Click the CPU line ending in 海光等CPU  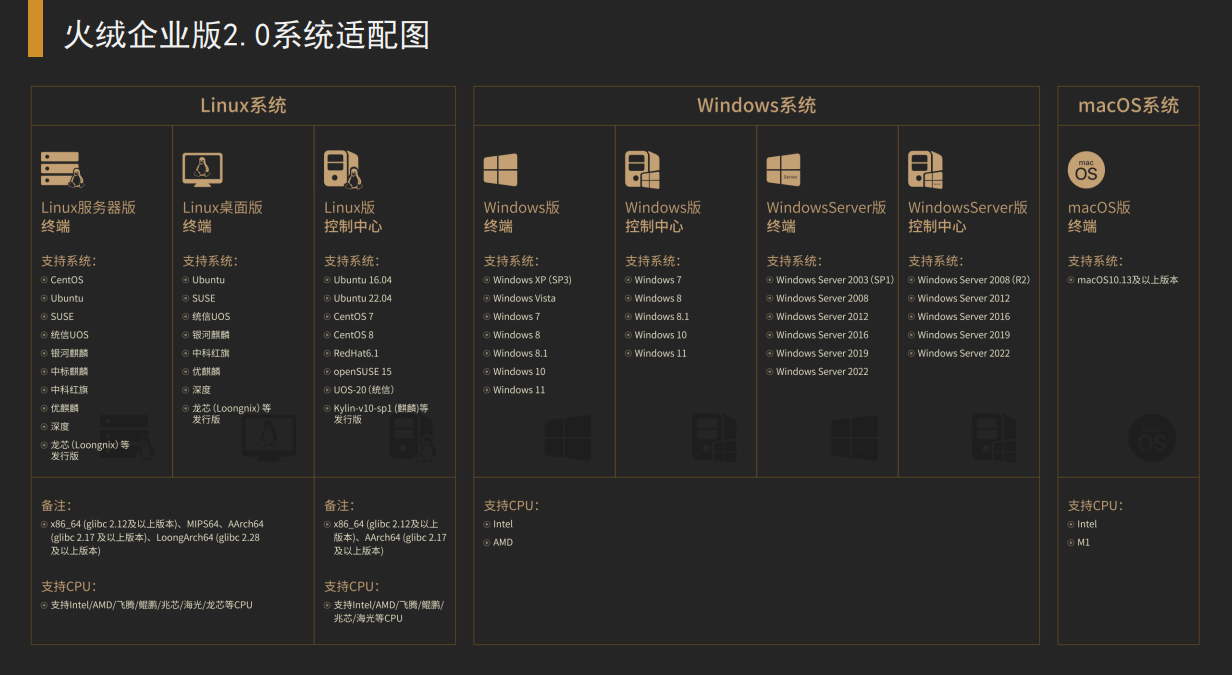pyautogui.click(x=389, y=612)
